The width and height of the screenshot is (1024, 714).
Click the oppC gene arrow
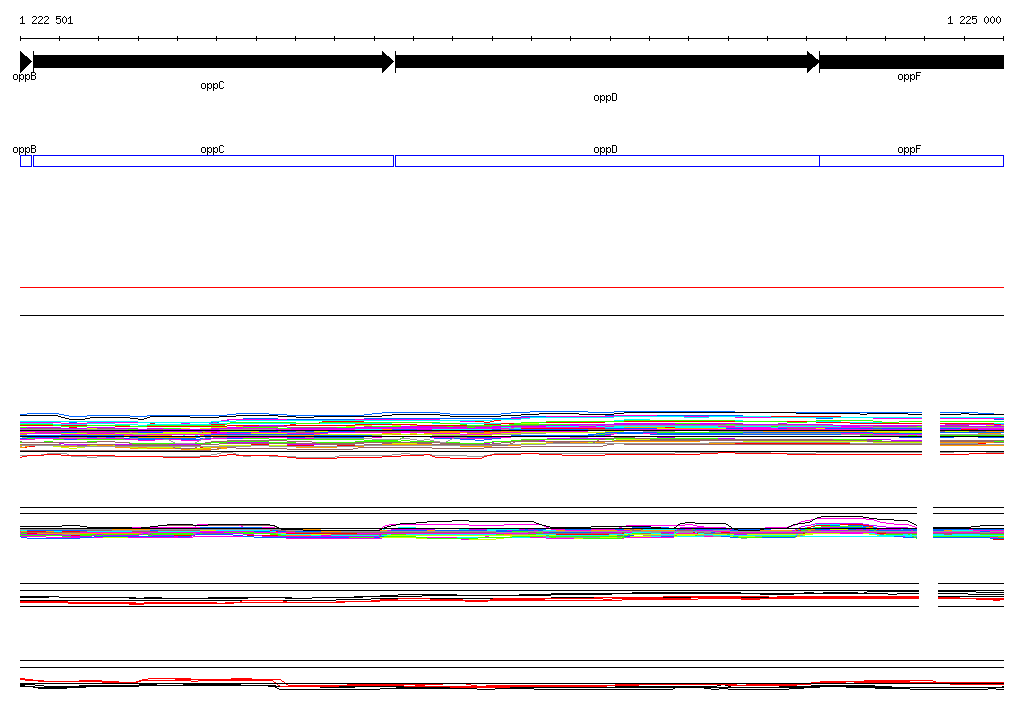point(214,62)
